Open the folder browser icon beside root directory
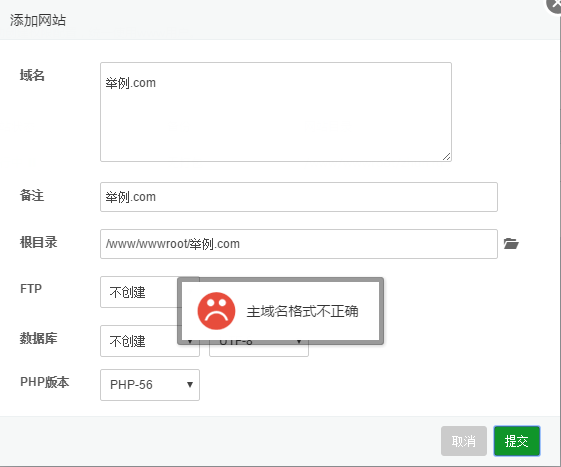561x467 pixels. (x=511, y=244)
